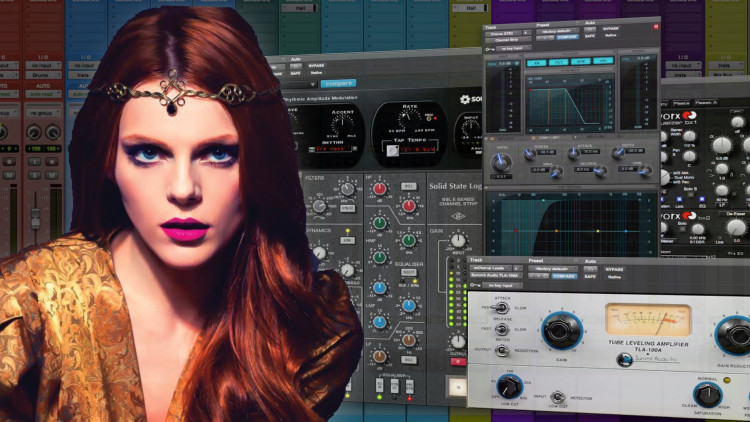Close the Channel Strip plugin window
The image size is (750, 422).
click(x=656, y=27)
